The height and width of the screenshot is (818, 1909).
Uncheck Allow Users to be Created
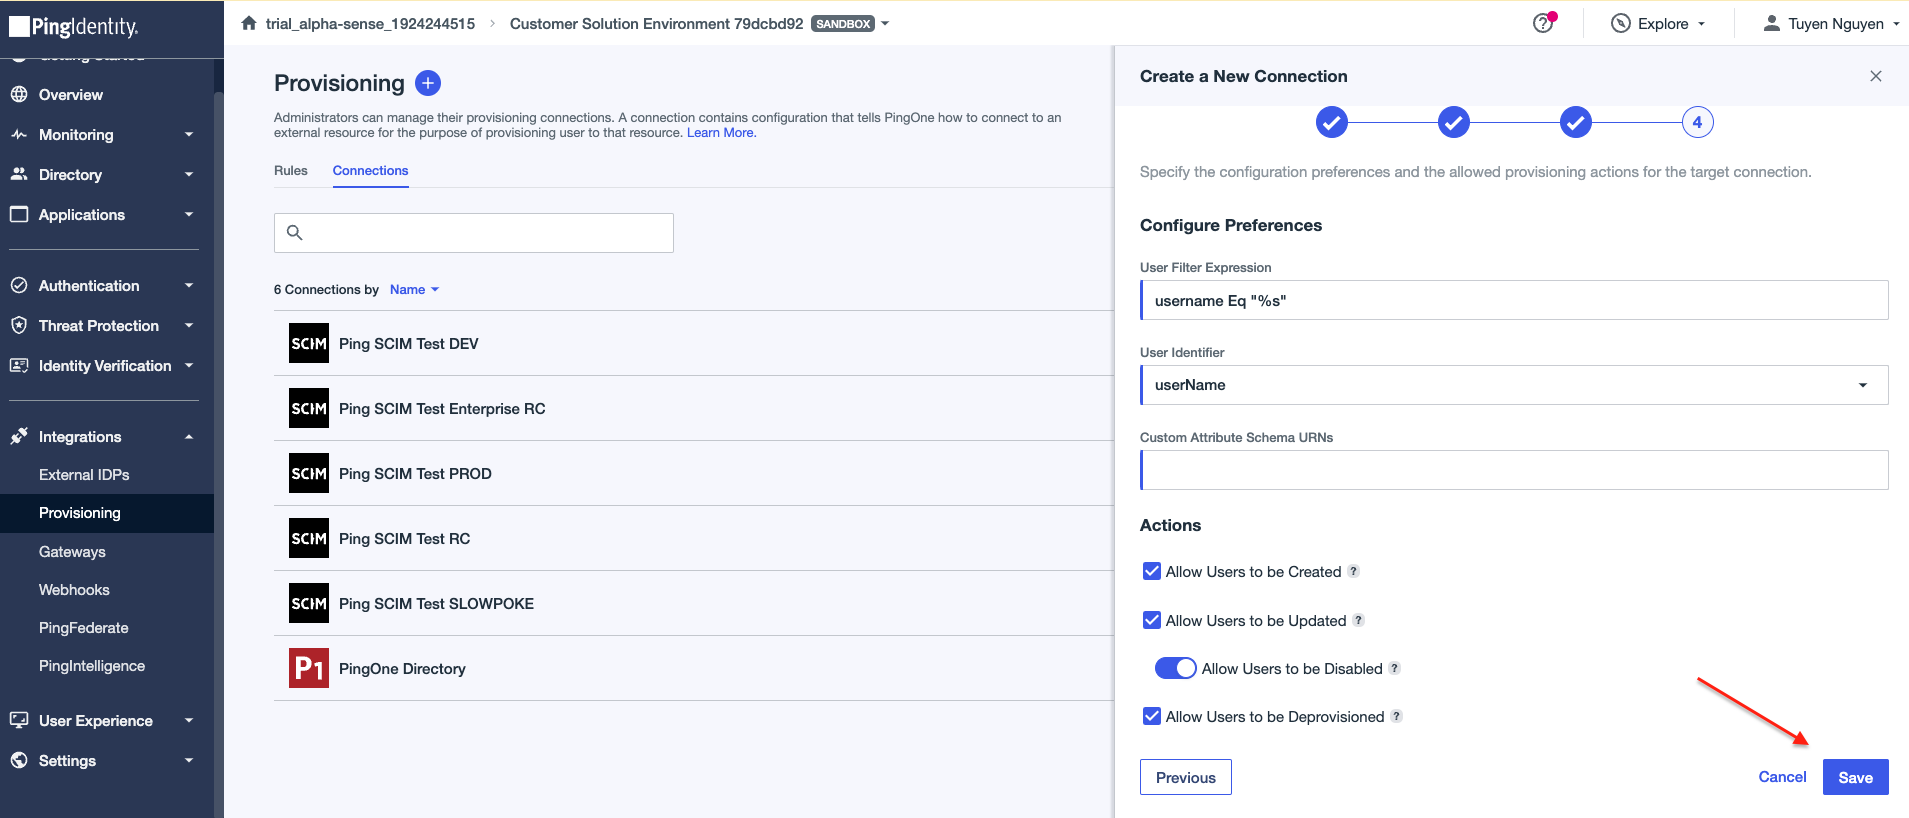pos(1152,571)
